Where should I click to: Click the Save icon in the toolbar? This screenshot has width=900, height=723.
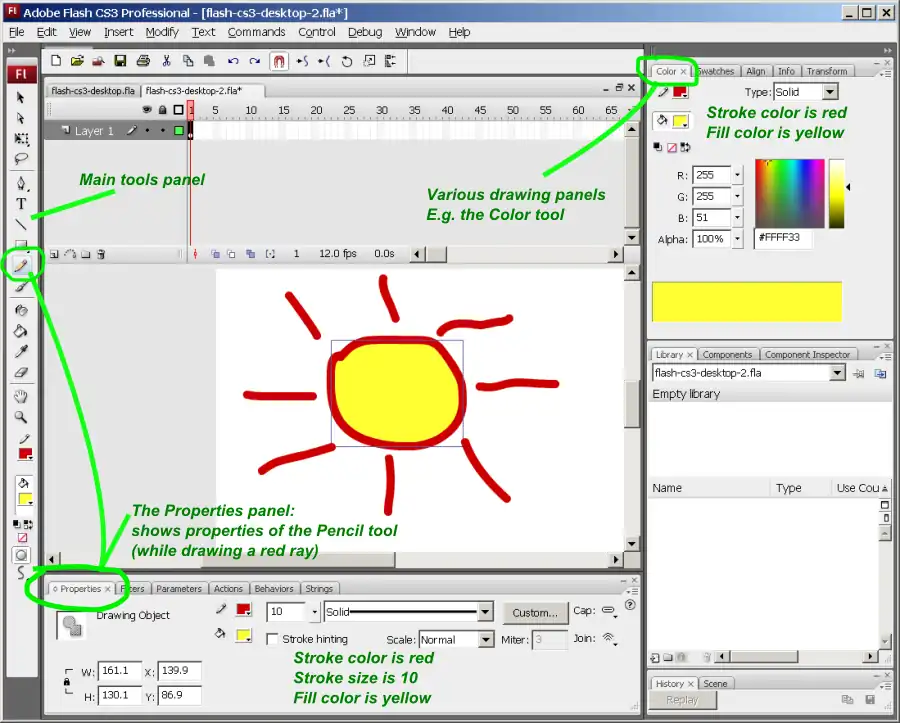pyautogui.click(x=120, y=61)
